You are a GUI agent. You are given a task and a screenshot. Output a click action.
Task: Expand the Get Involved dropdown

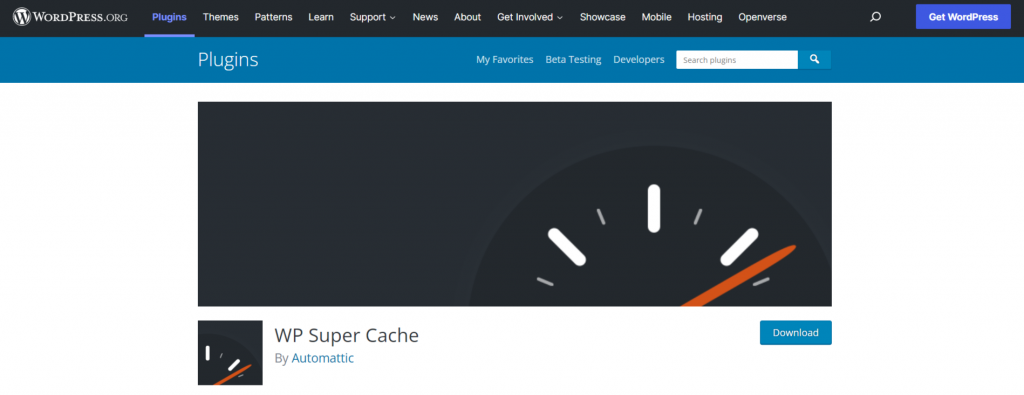click(530, 17)
